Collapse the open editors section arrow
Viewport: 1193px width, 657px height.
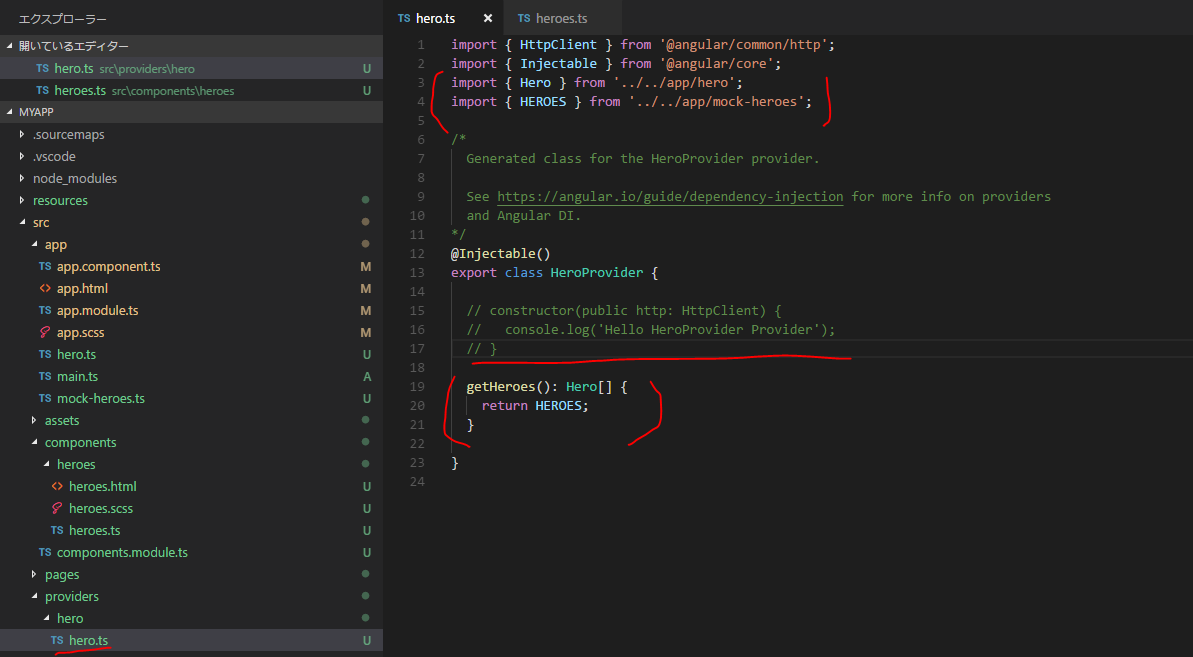(x=10, y=46)
